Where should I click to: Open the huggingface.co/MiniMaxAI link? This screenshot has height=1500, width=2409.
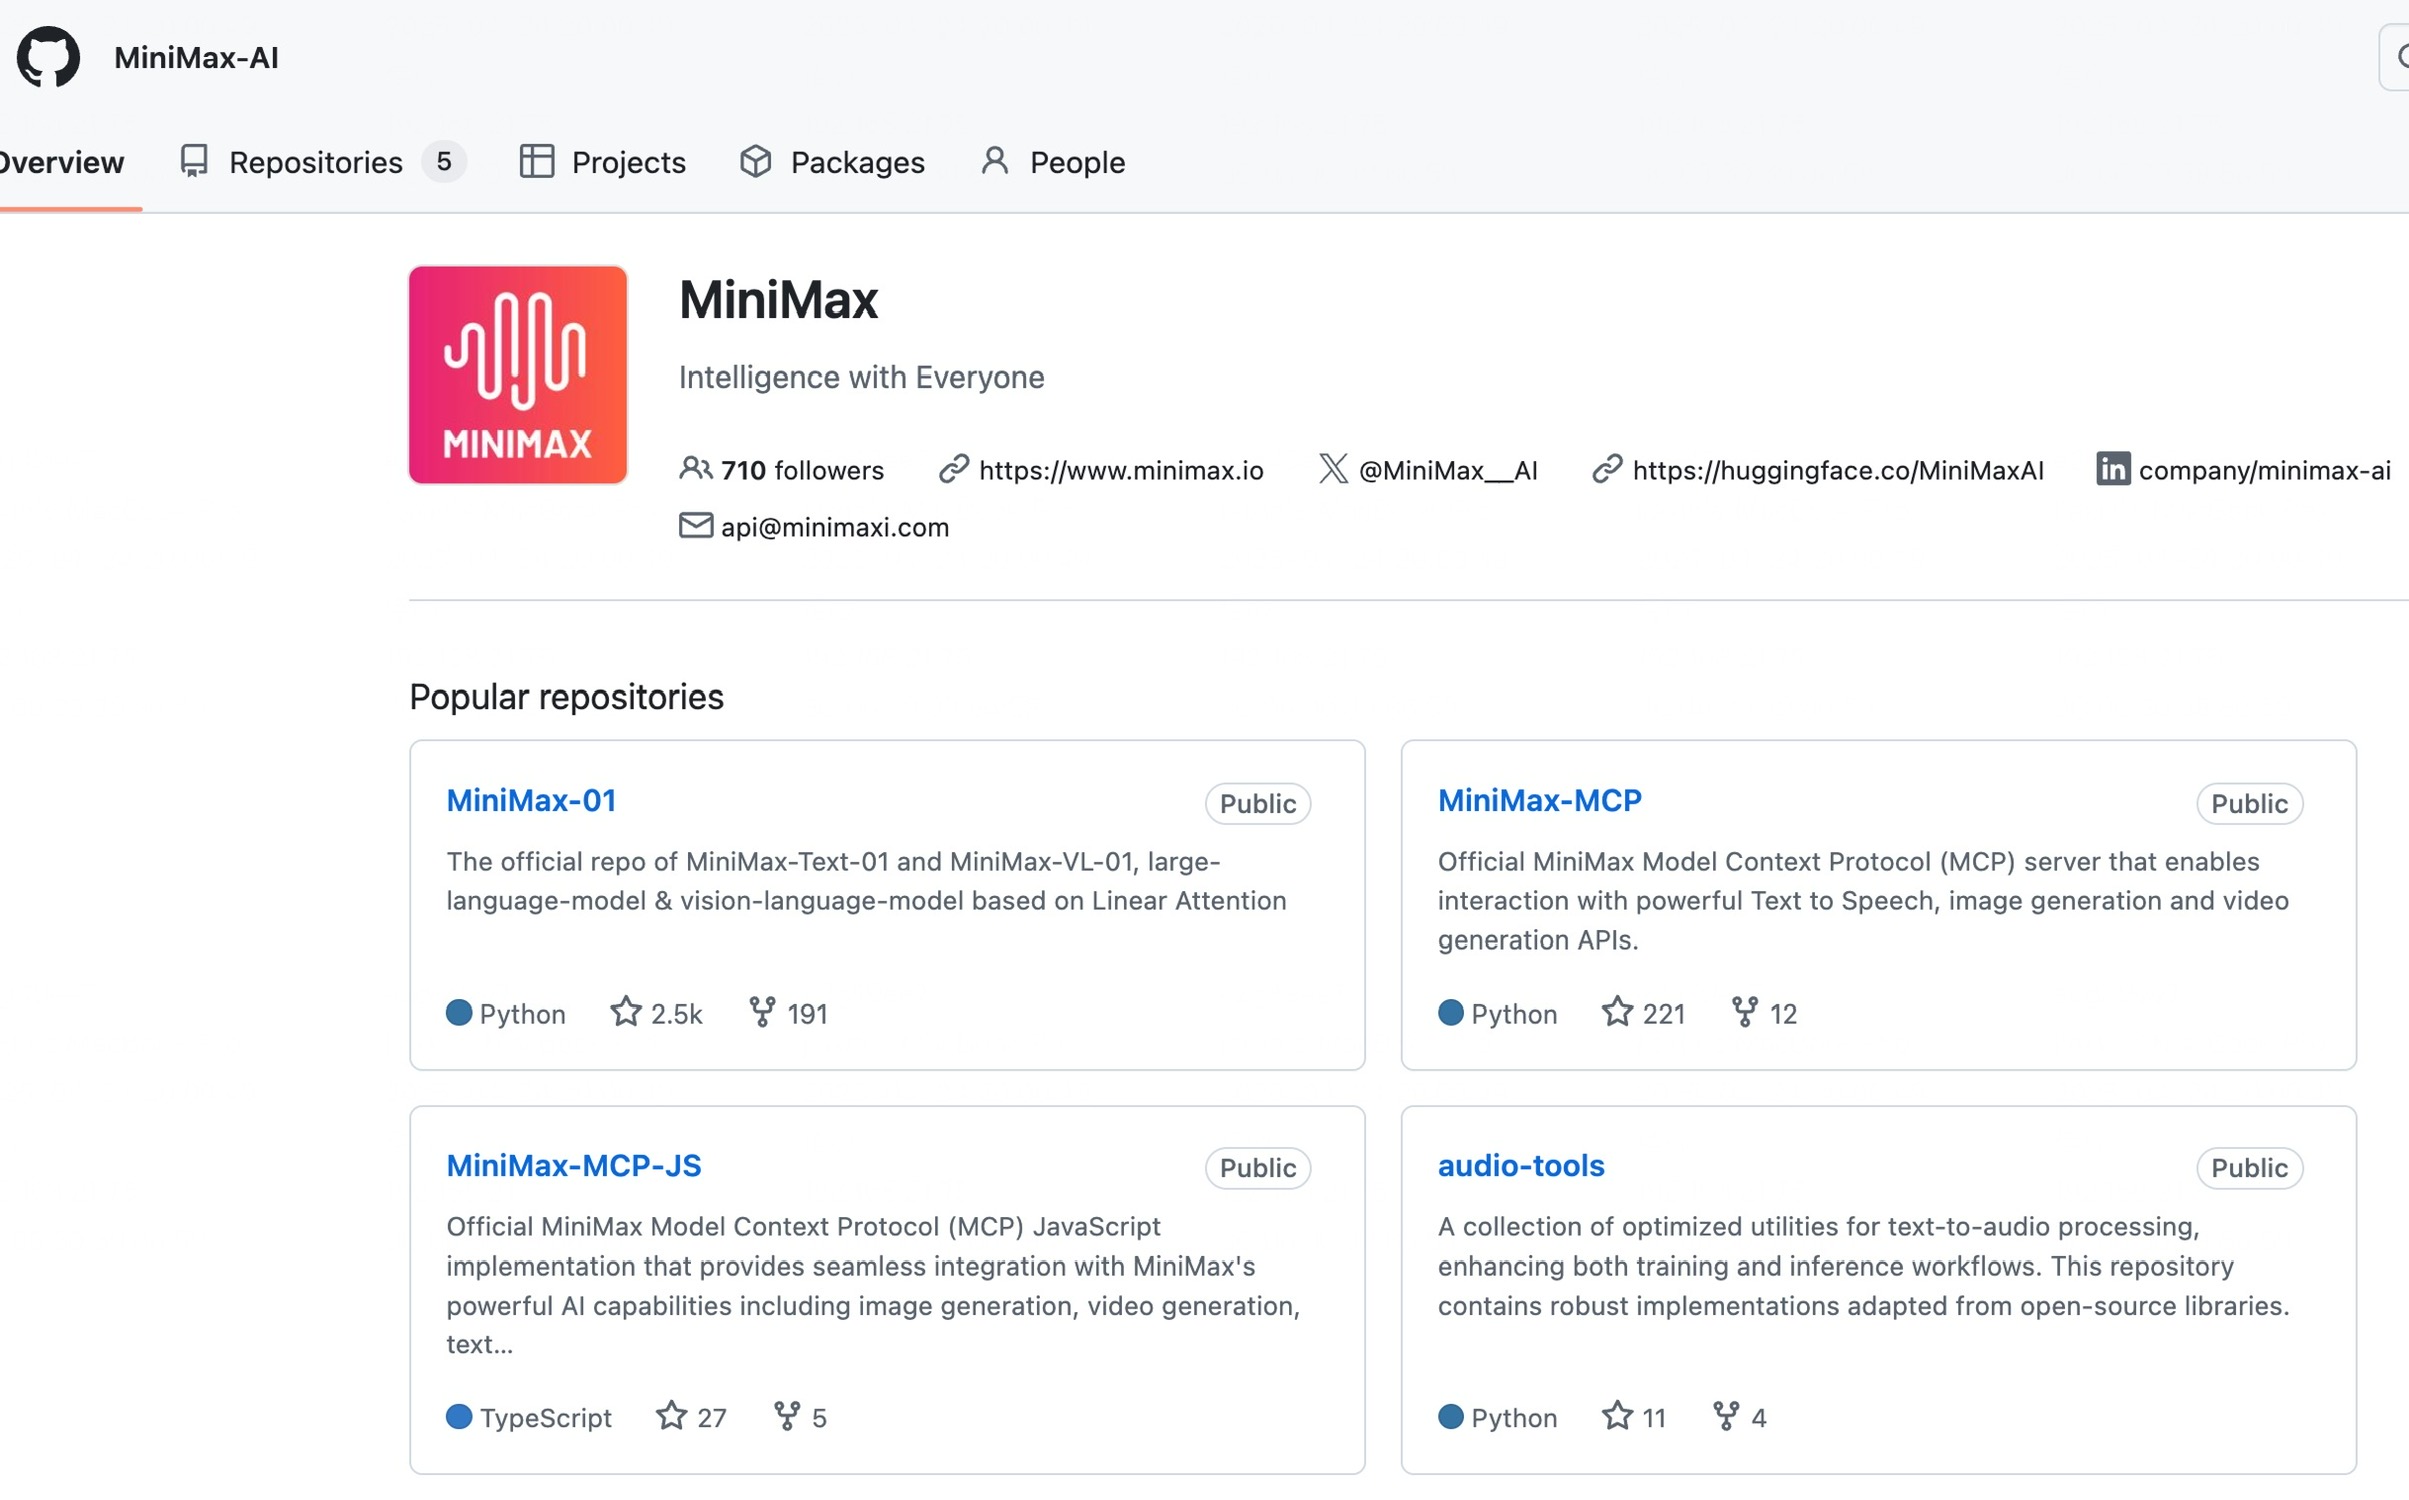click(1838, 470)
